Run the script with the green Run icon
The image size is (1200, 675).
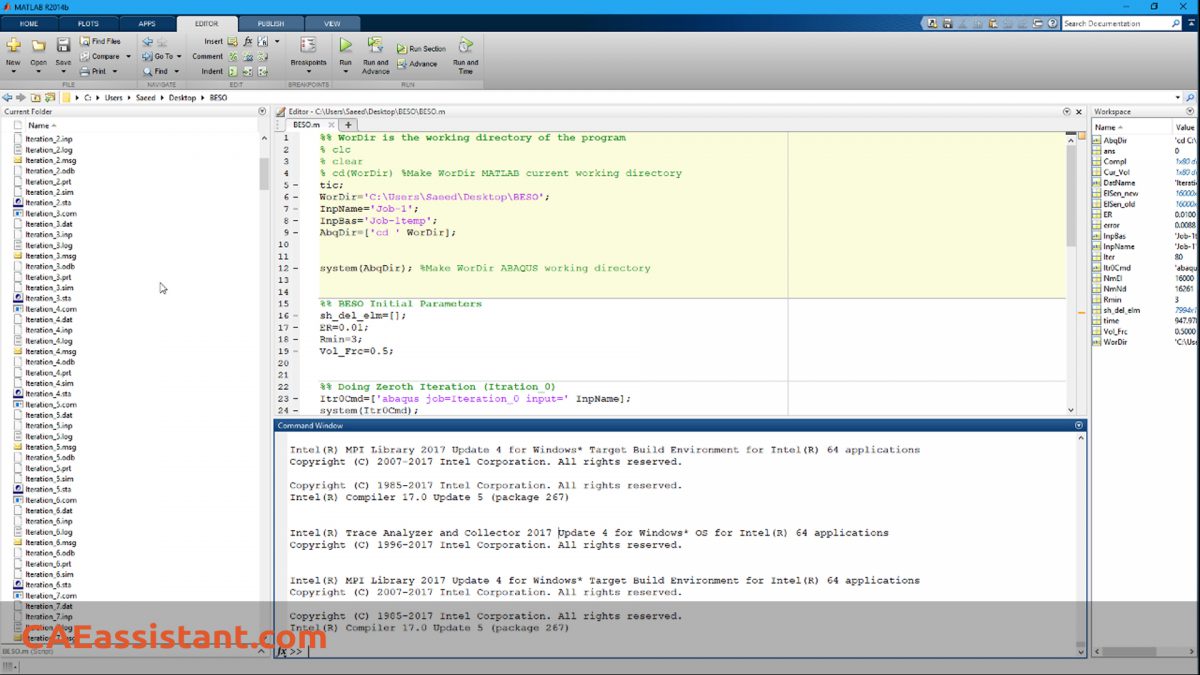pos(344,45)
